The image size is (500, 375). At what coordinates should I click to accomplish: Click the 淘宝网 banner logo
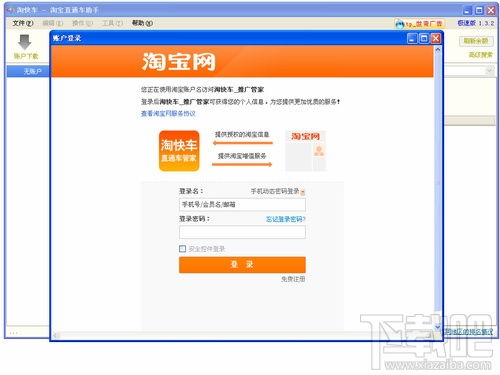point(178,62)
